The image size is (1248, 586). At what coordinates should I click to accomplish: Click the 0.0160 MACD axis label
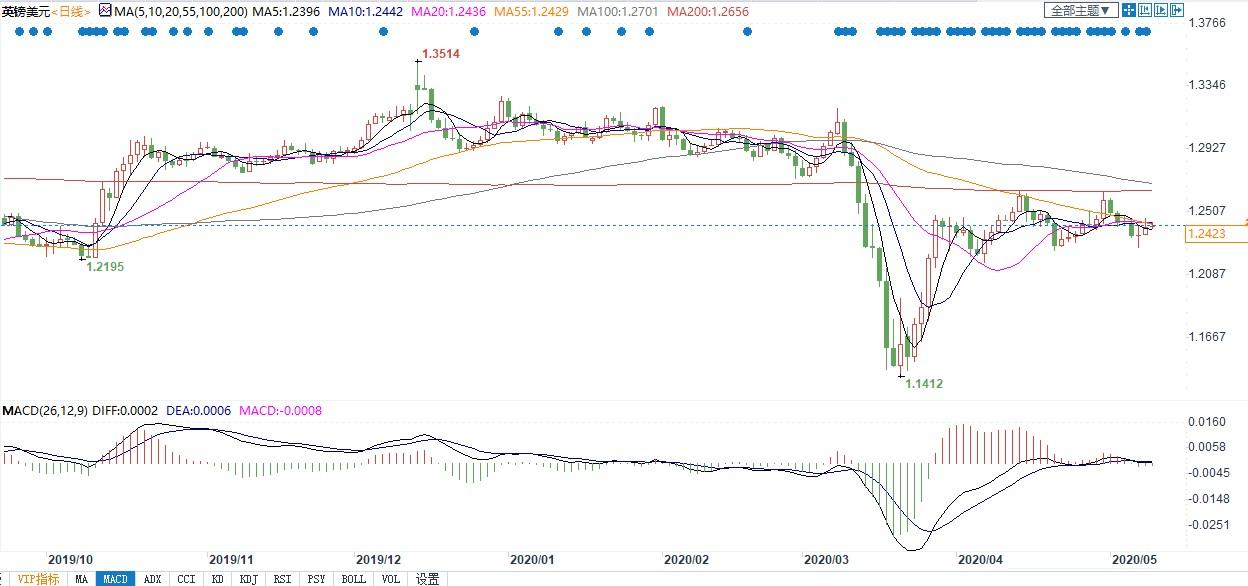coord(1206,422)
